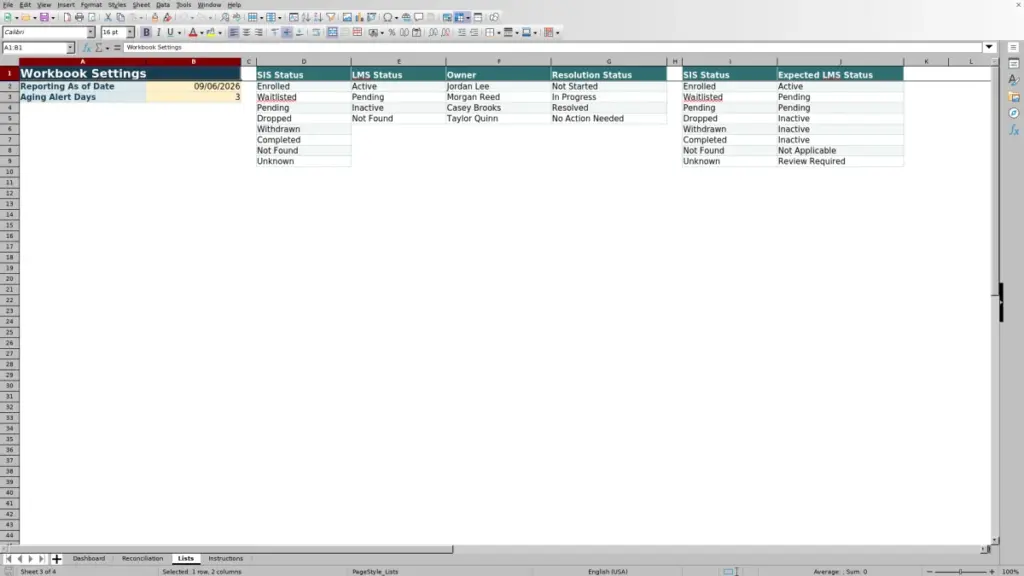
Task: Open the Sheet menu
Action: pyautogui.click(x=141, y=5)
